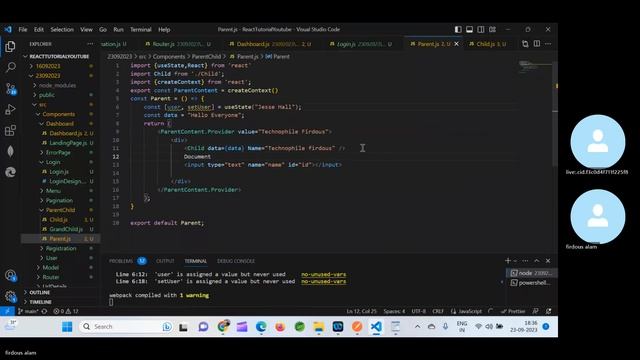640x360 pixels.
Task: Open the Microsoft Edge Tools view
Action: (10, 172)
